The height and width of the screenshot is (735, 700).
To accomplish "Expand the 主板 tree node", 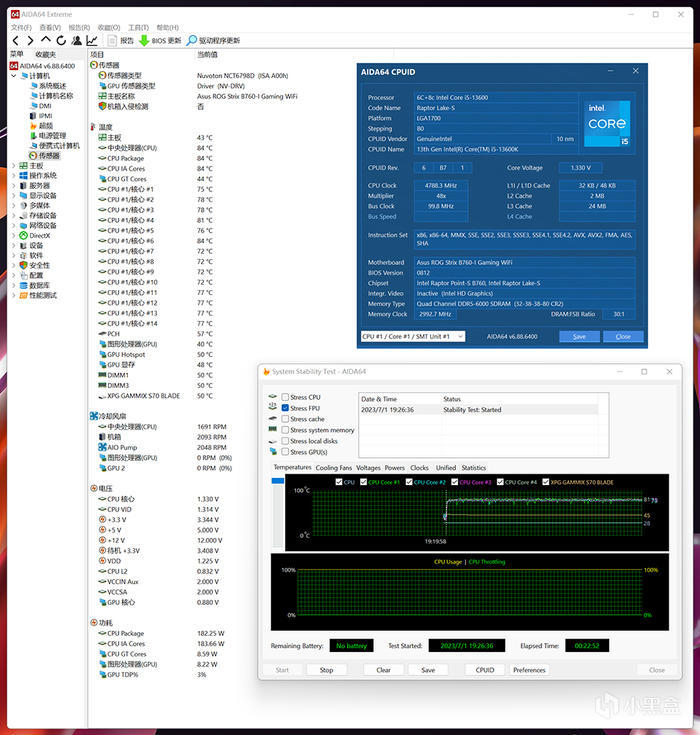I will click(x=14, y=166).
